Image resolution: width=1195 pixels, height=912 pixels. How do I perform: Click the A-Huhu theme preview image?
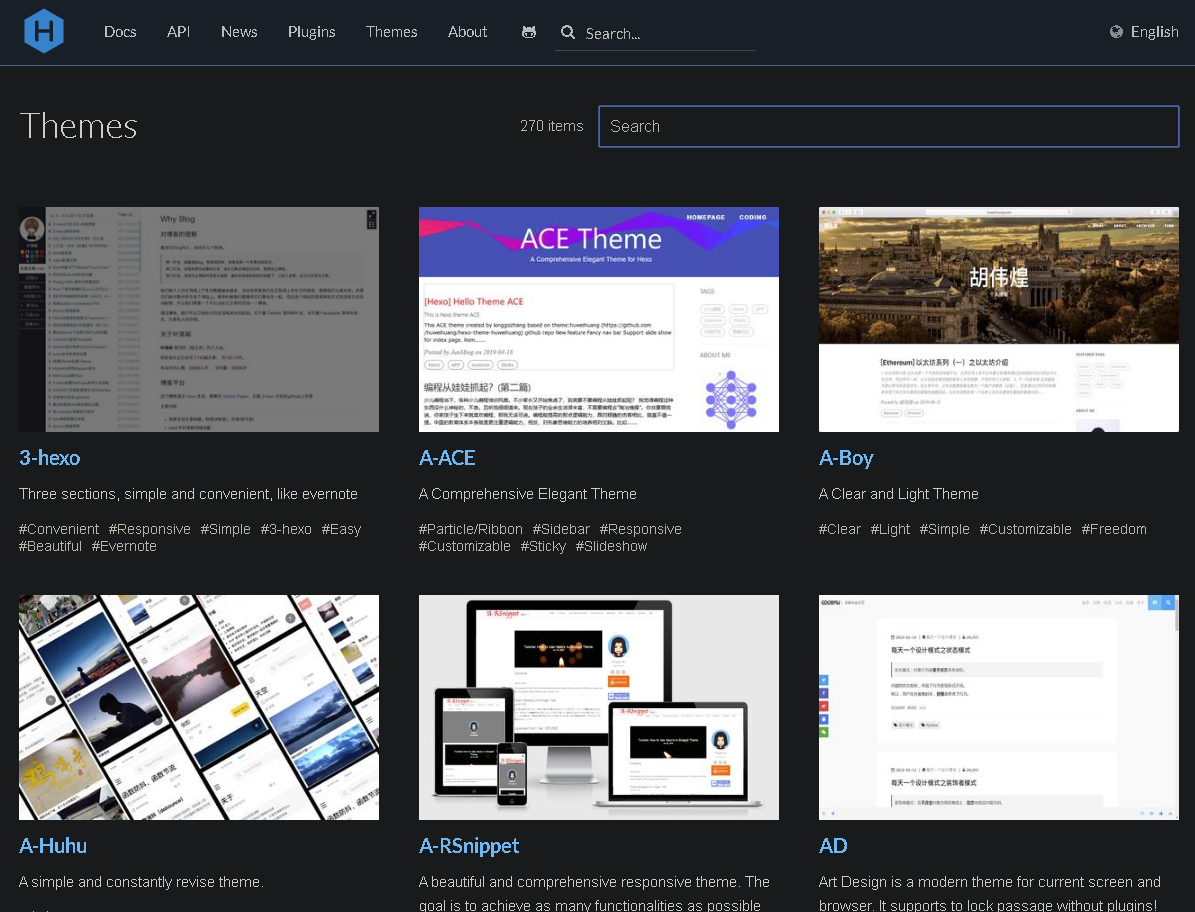pyautogui.click(x=198, y=707)
